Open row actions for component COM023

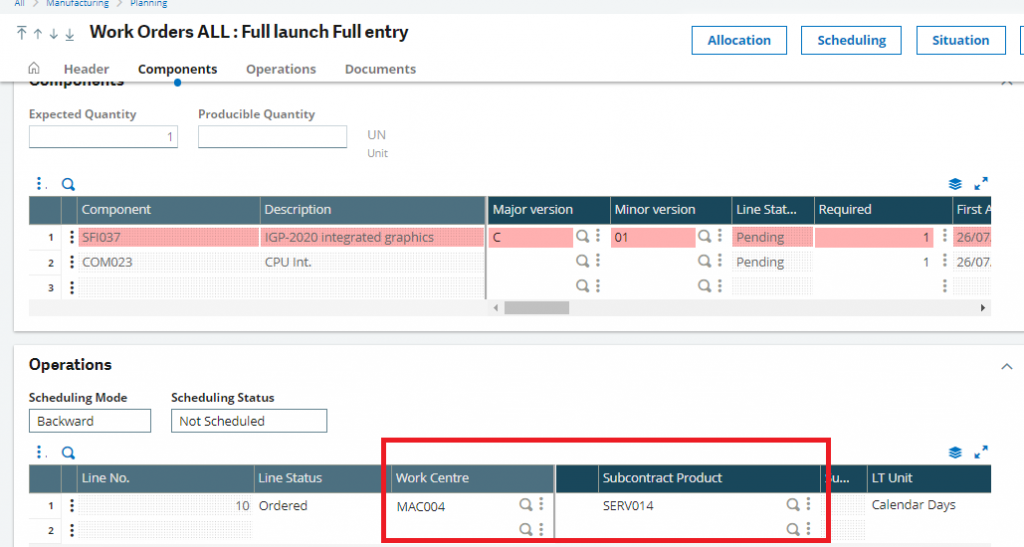(x=72, y=262)
